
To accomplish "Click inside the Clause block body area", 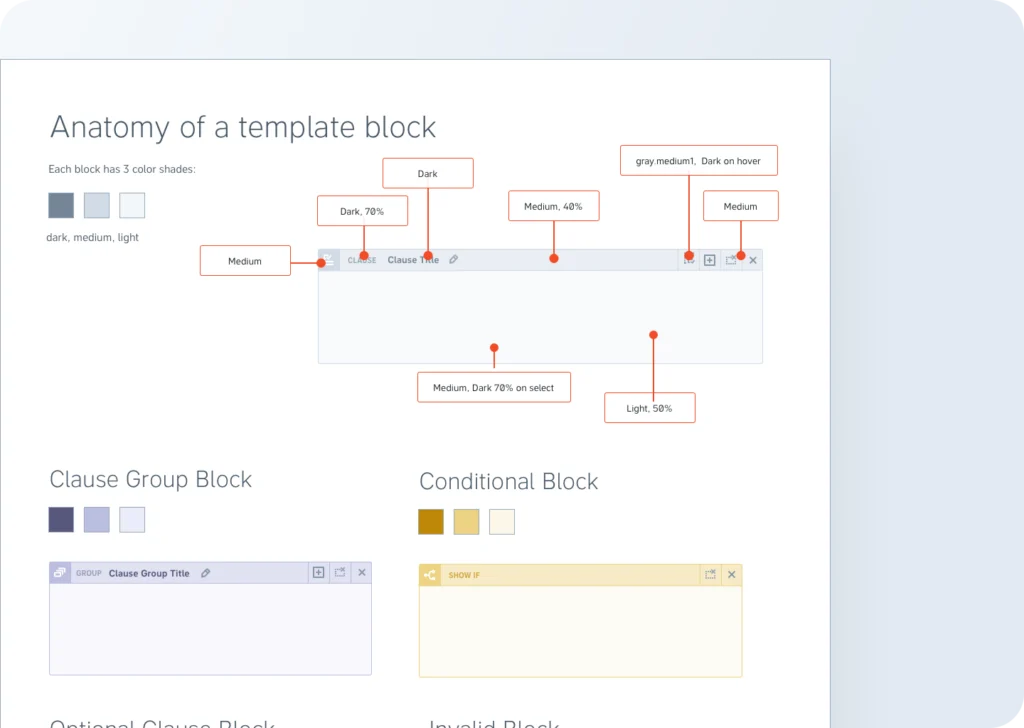I will tap(540, 317).
